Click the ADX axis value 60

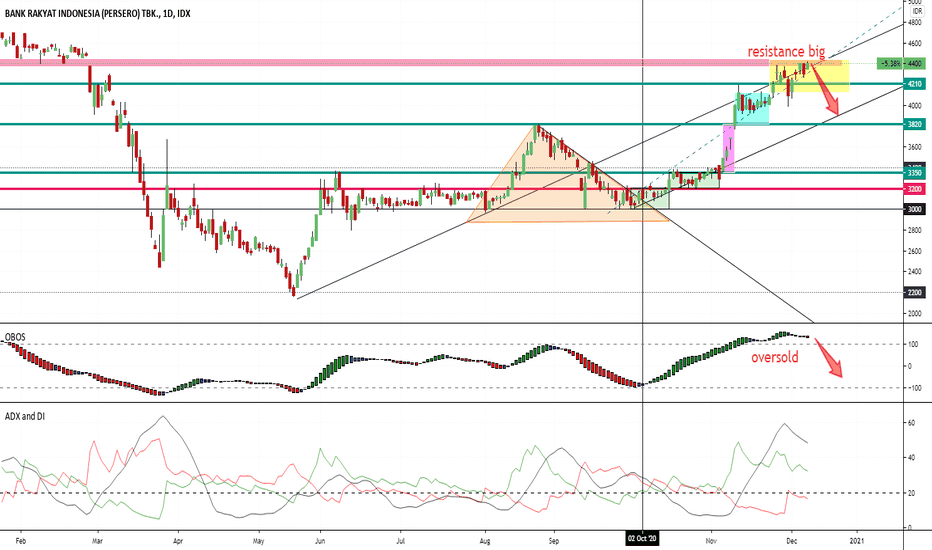point(911,423)
